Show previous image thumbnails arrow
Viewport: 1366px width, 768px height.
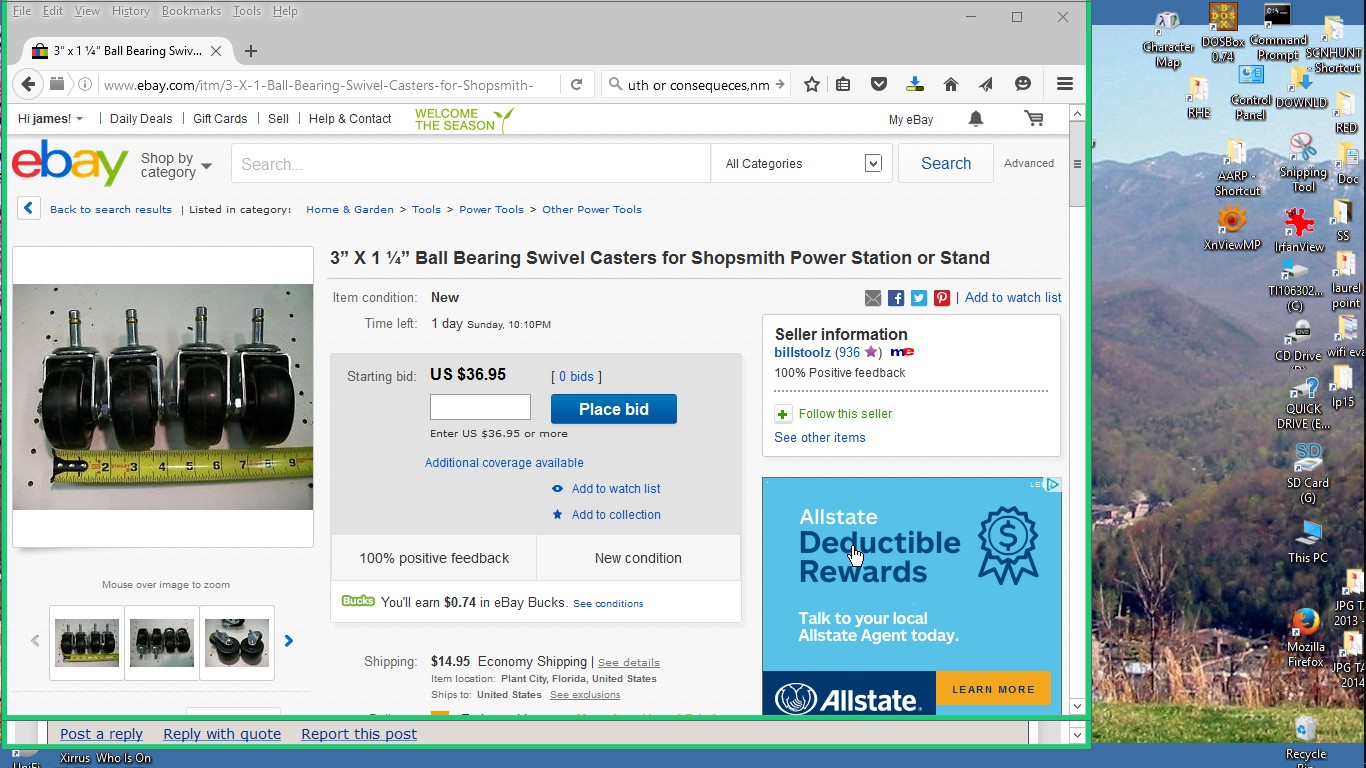[x=35, y=641]
